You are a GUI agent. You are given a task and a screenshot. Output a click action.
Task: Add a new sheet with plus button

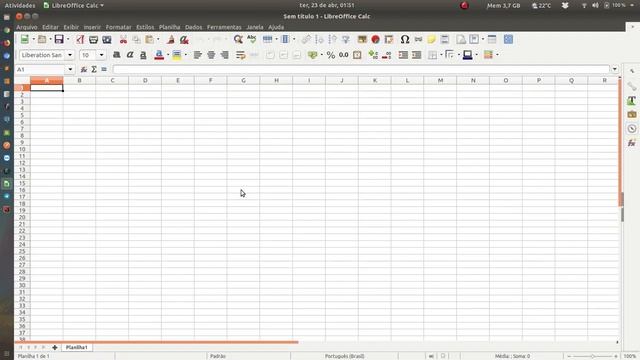(x=55, y=347)
